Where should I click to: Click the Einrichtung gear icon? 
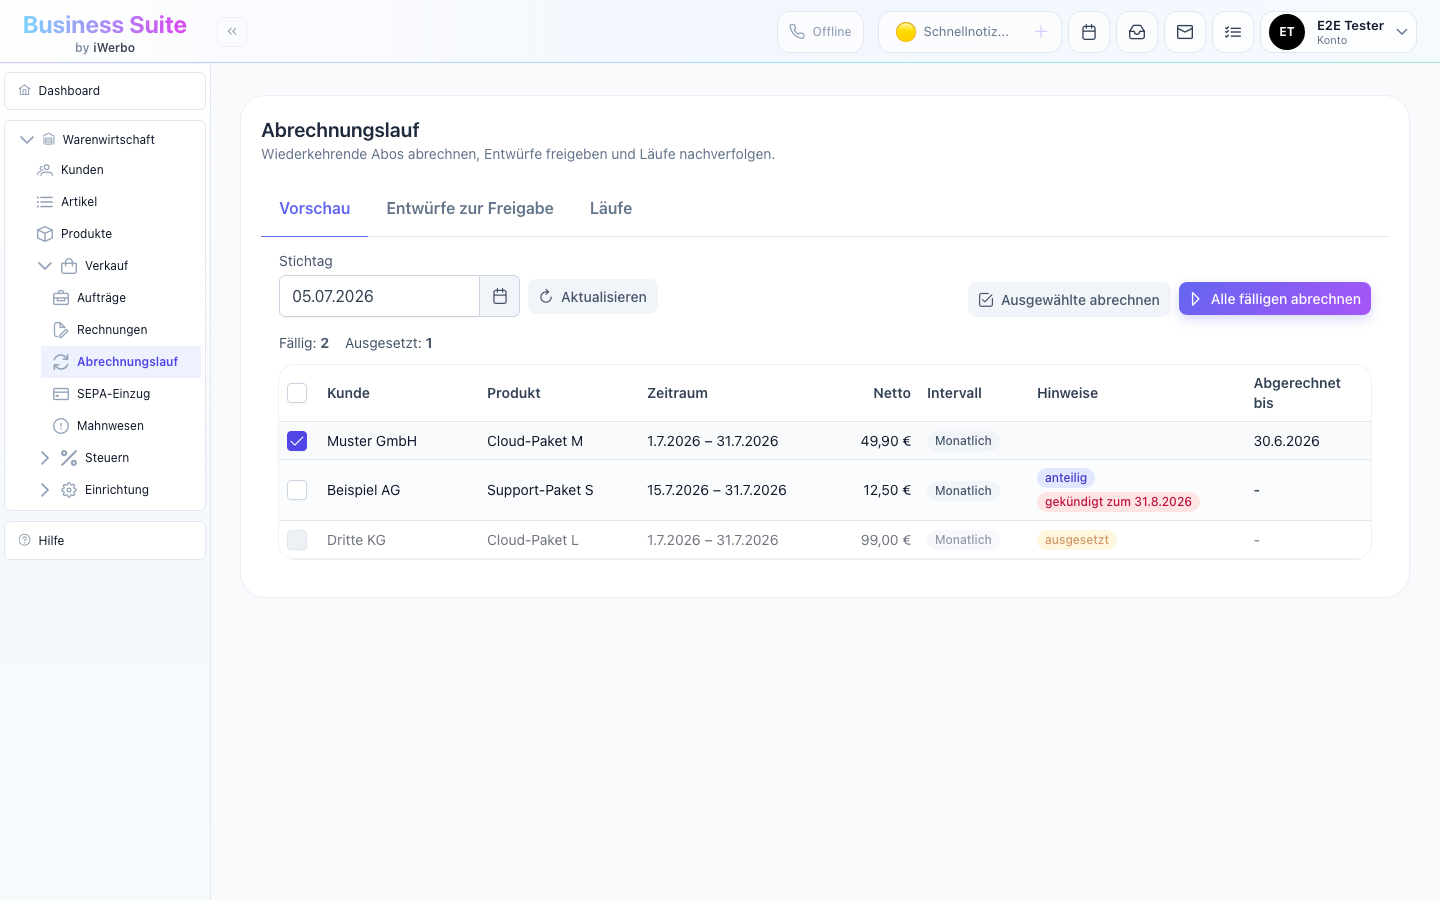[69, 490]
